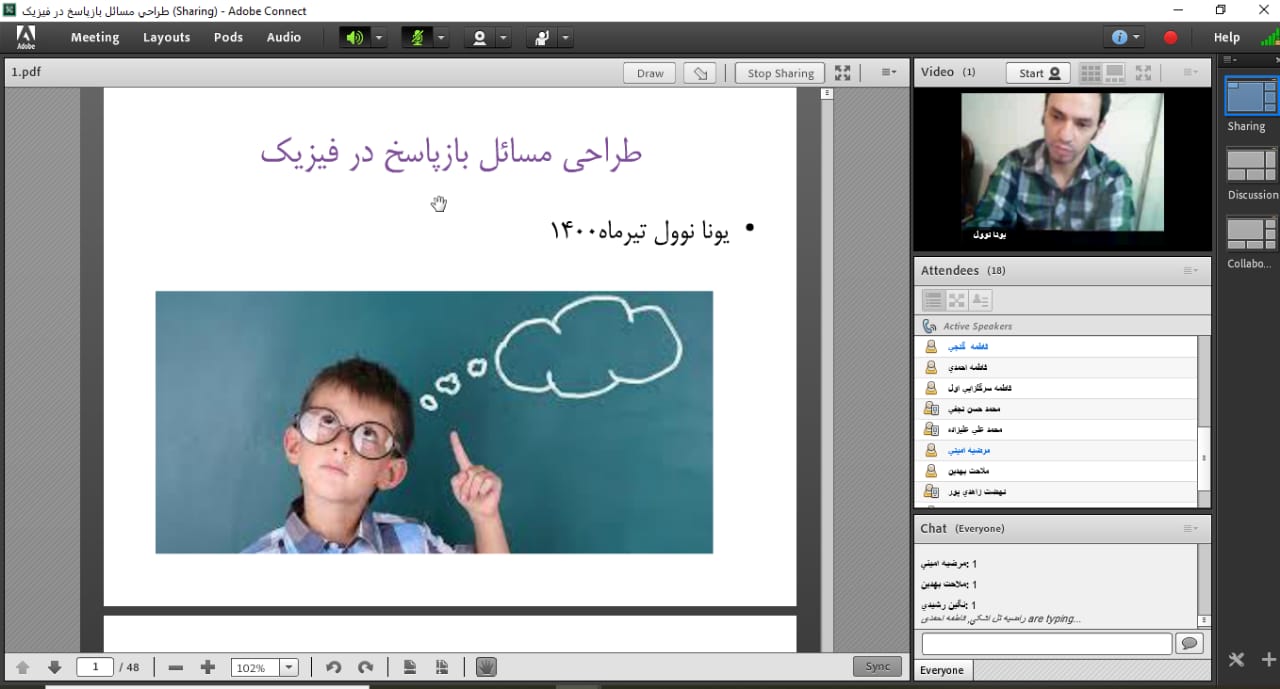Select the Discussion layout thumbnail

pyautogui.click(x=1251, y=166)
